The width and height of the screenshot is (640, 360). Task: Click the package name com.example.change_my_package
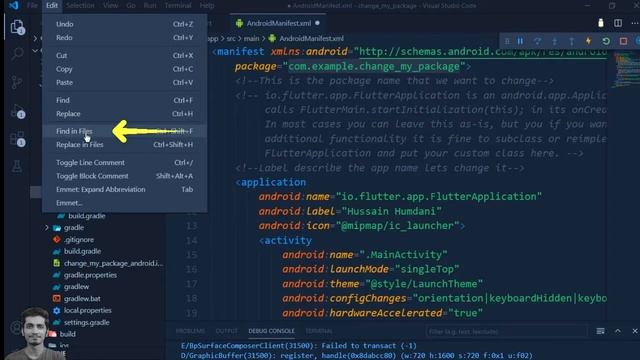pyautogui.click(x=374, y=67)
